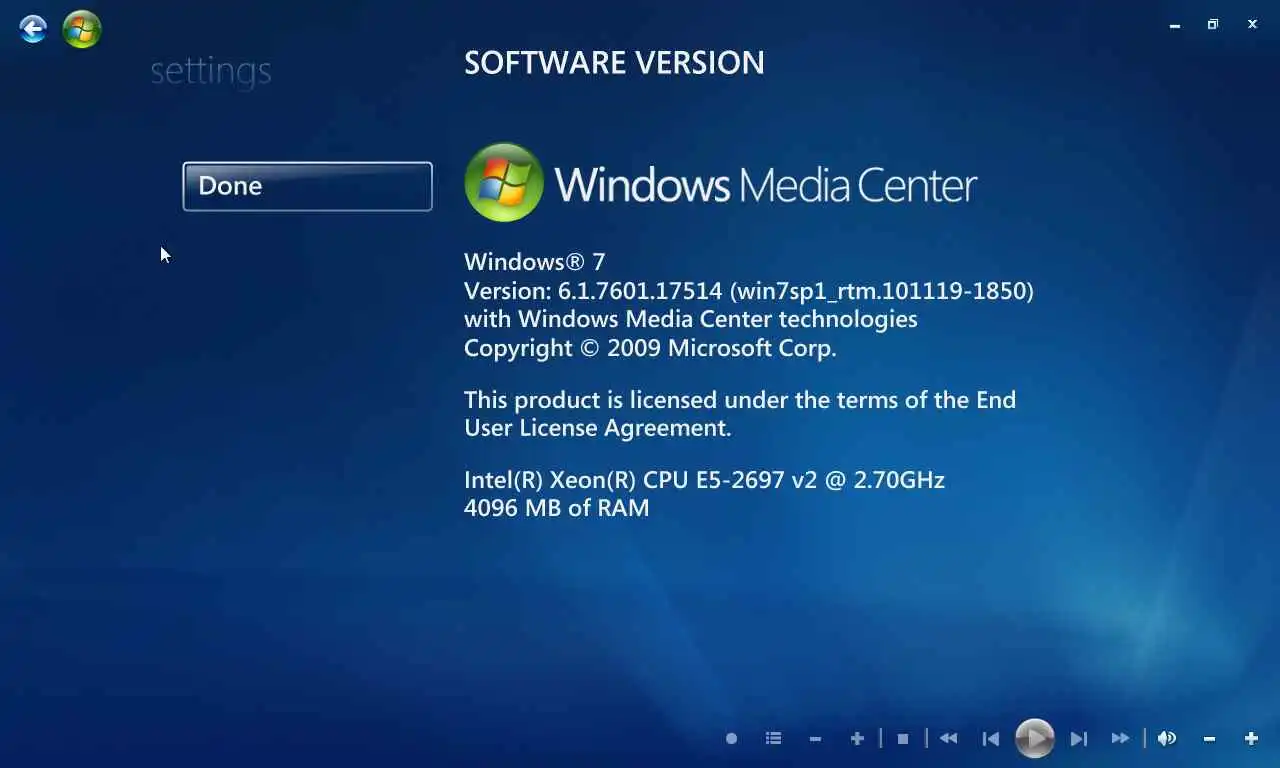The height and width of the screenshot is (768, 1280).
Task: Restore down the Media Center window
Action: [1213, 25]
